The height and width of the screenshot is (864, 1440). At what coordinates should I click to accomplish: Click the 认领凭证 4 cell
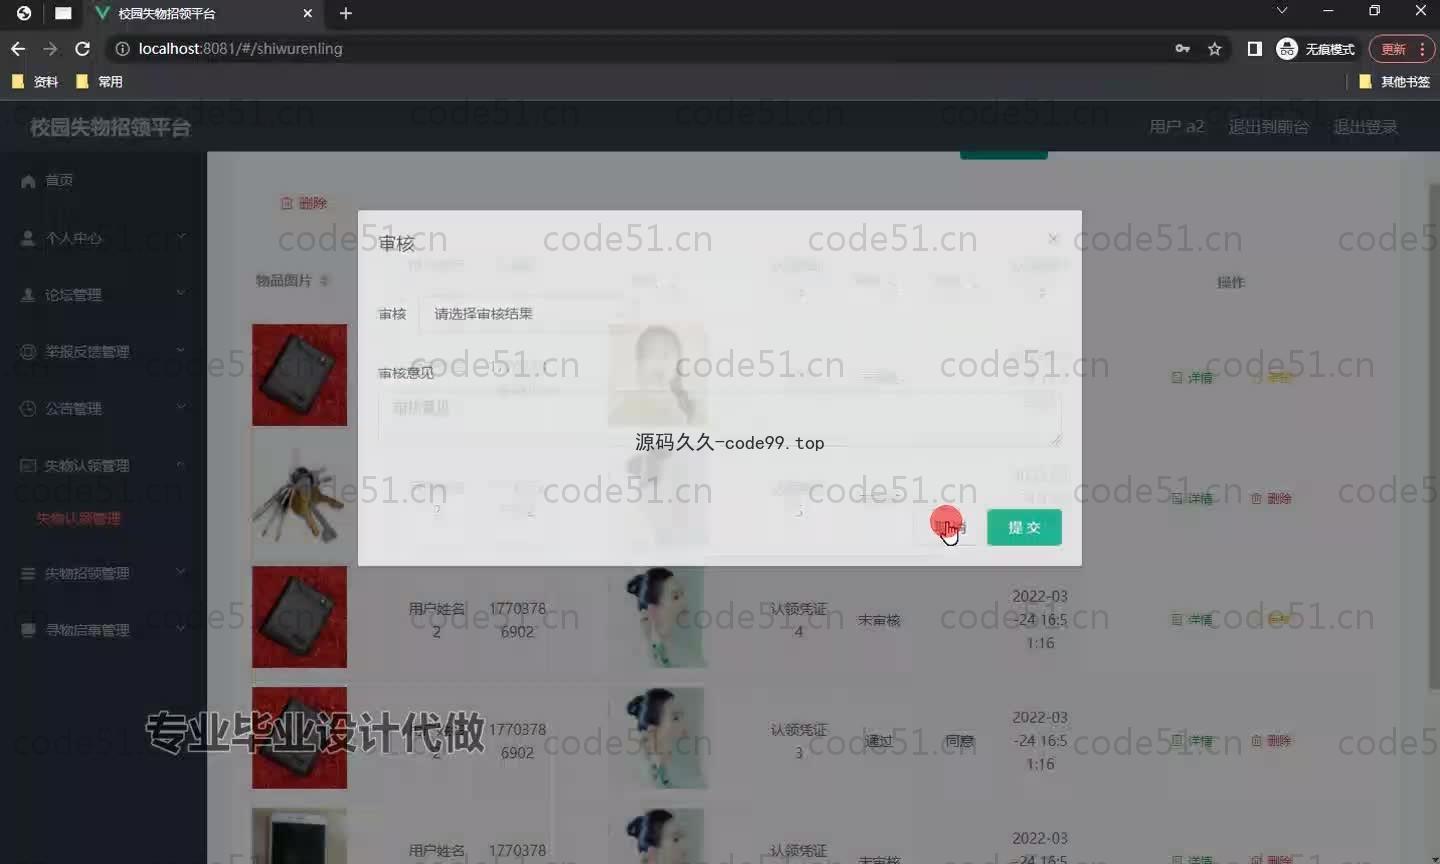[x=799, y=620]
